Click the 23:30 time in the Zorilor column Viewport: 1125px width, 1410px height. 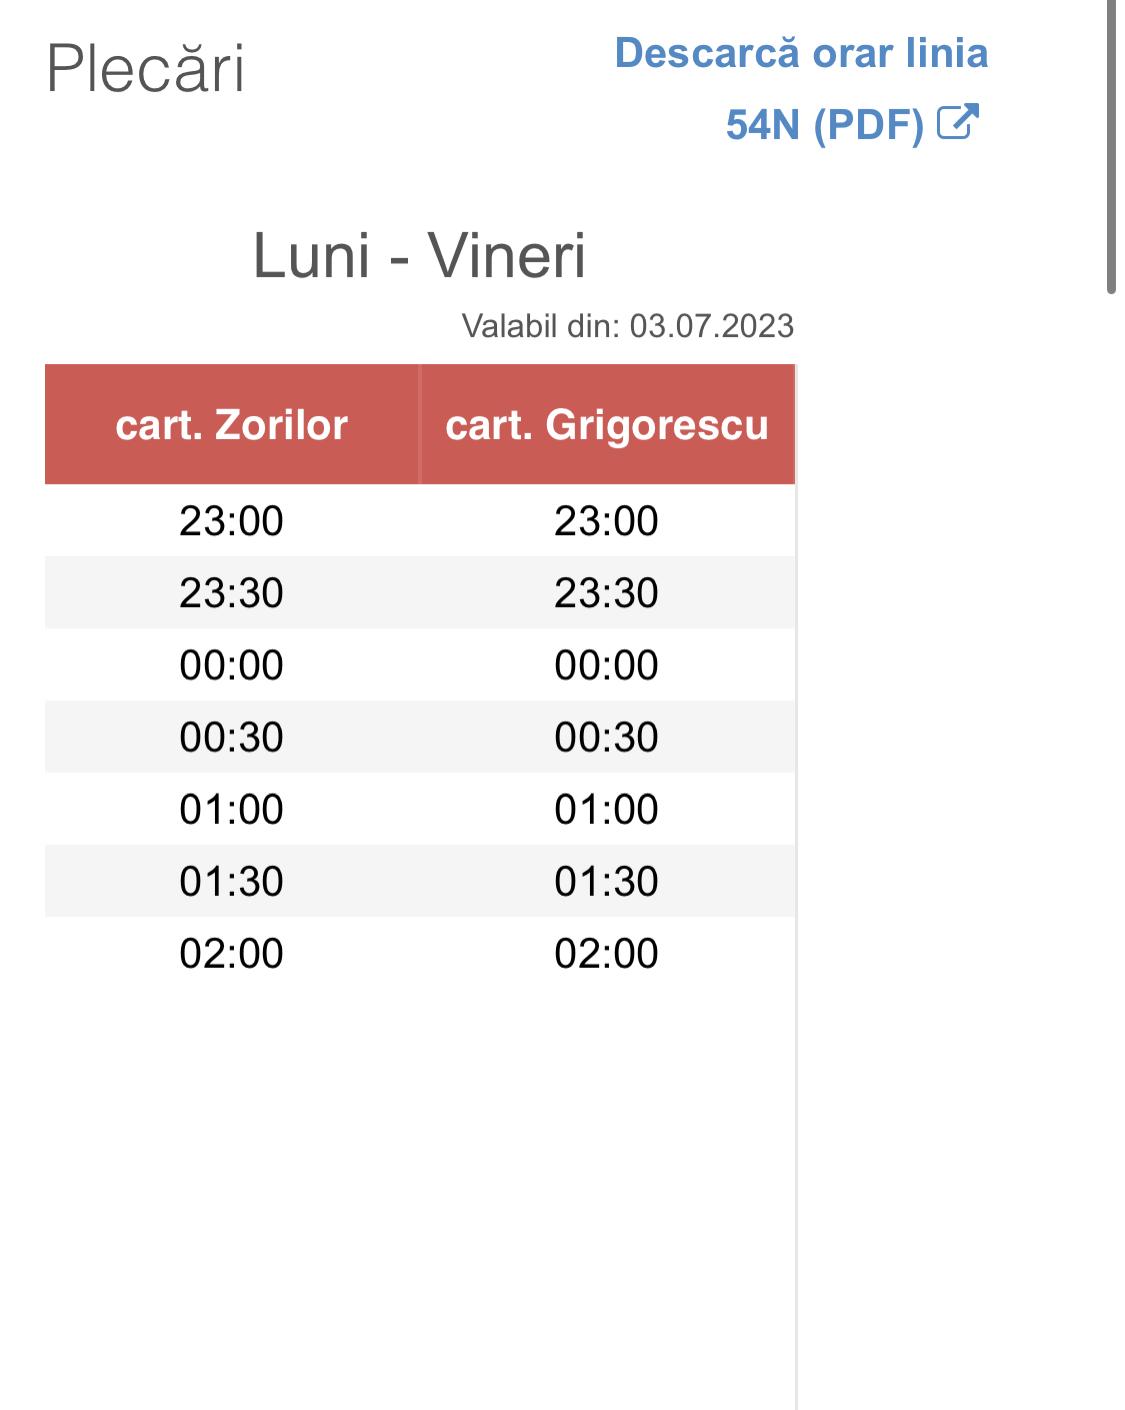pos(232,593)
